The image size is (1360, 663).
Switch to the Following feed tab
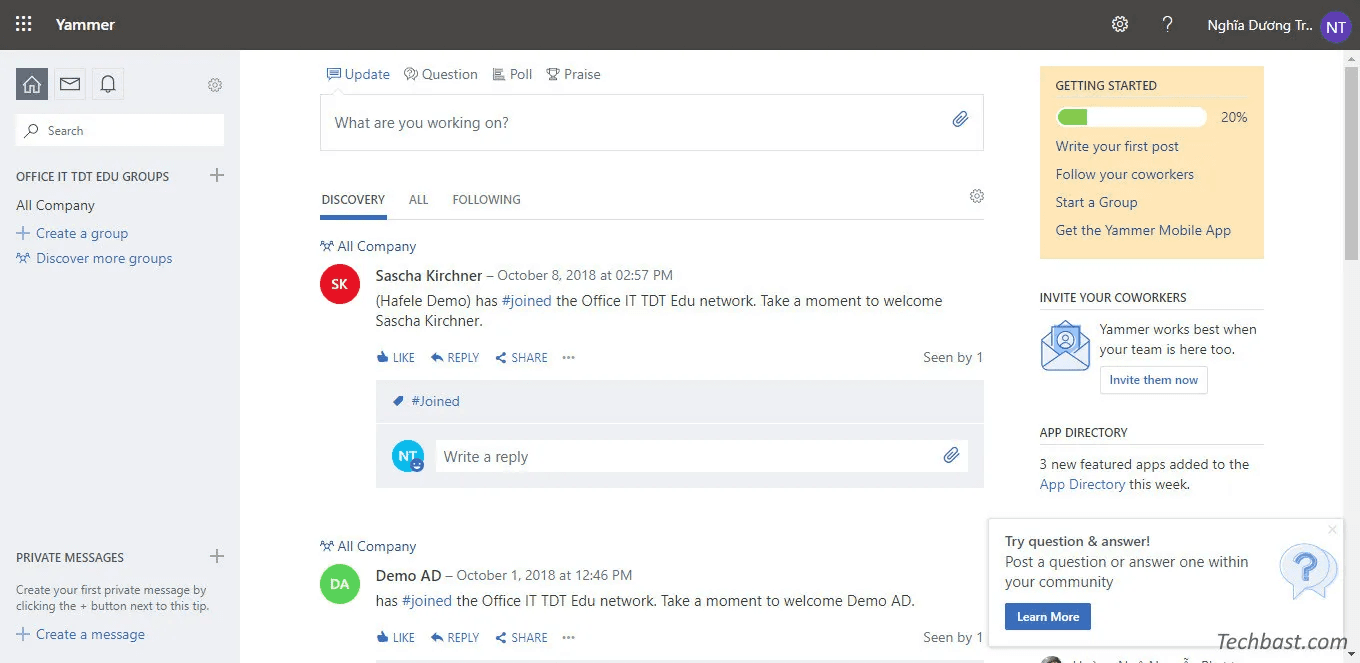point(486,200)
